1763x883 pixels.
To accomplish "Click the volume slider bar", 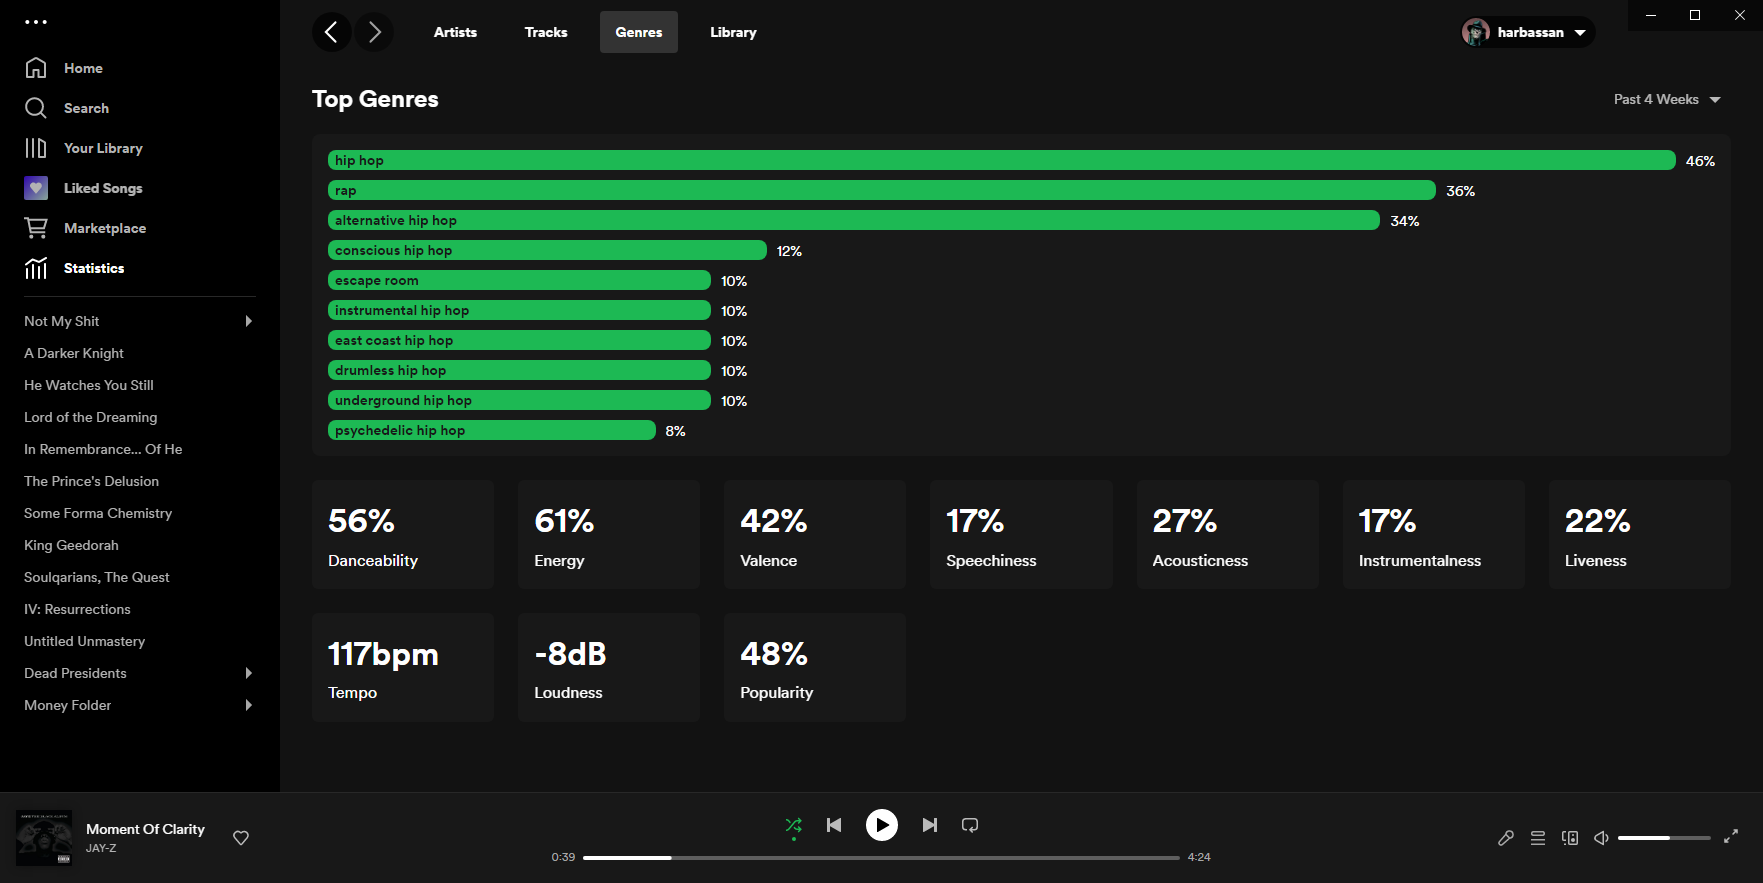I will click(1663, 838).
